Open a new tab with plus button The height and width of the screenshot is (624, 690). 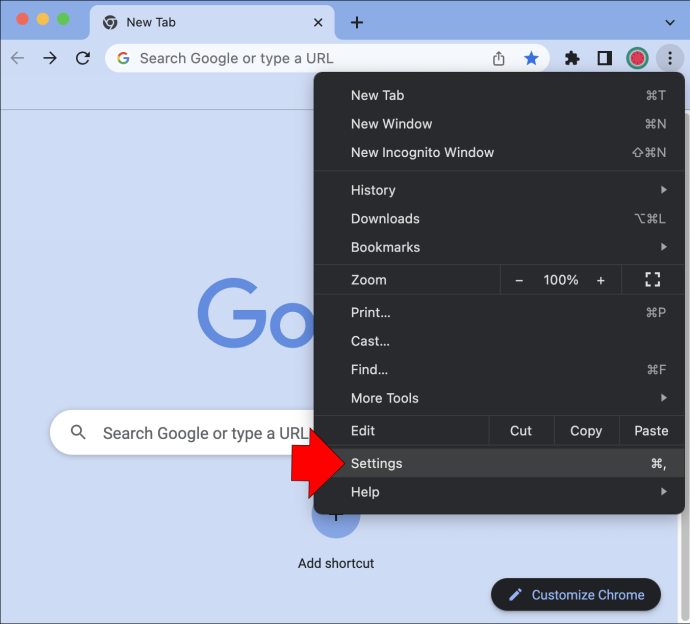357,22
